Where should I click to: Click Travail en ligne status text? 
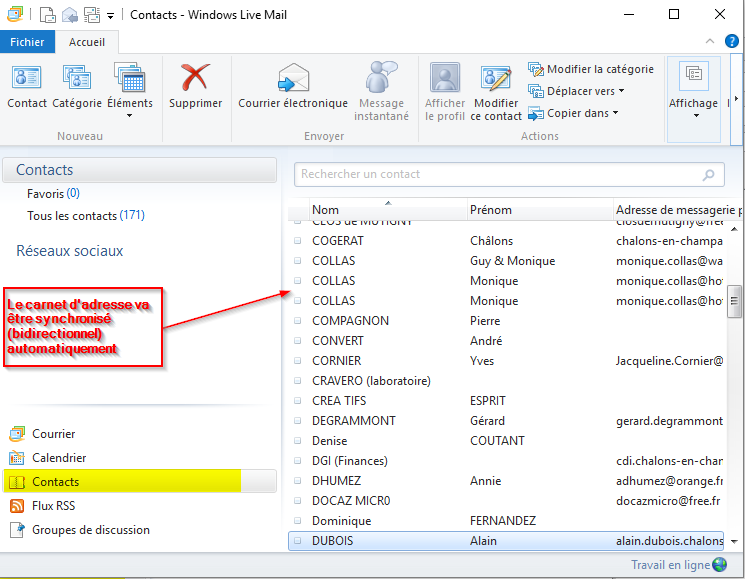coord(670,565)
